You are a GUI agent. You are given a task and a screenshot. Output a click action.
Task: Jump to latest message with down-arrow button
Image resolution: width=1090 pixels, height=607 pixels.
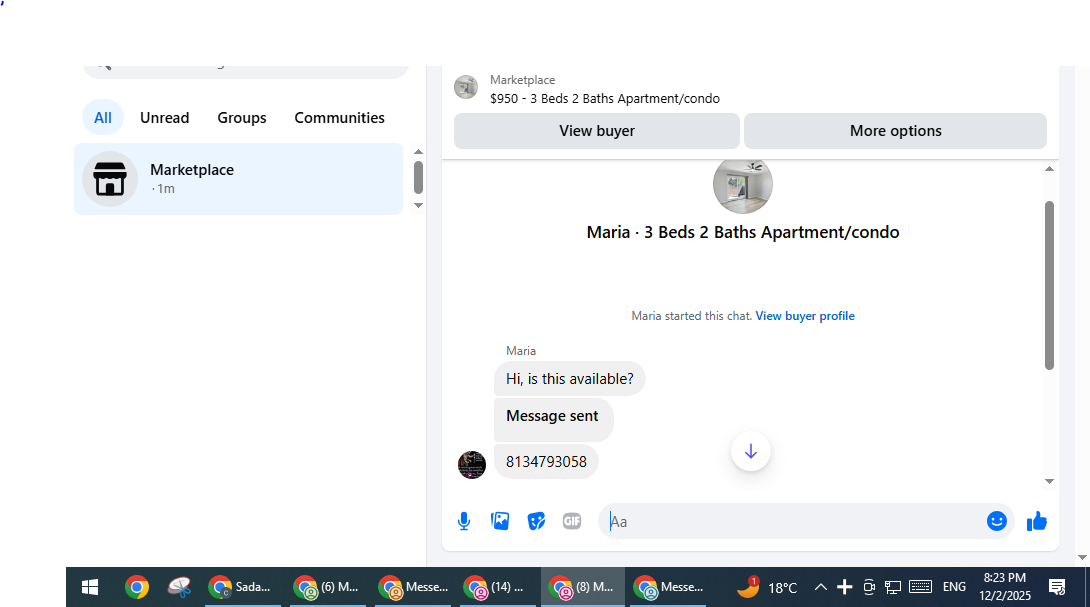[x=751, y=451]
